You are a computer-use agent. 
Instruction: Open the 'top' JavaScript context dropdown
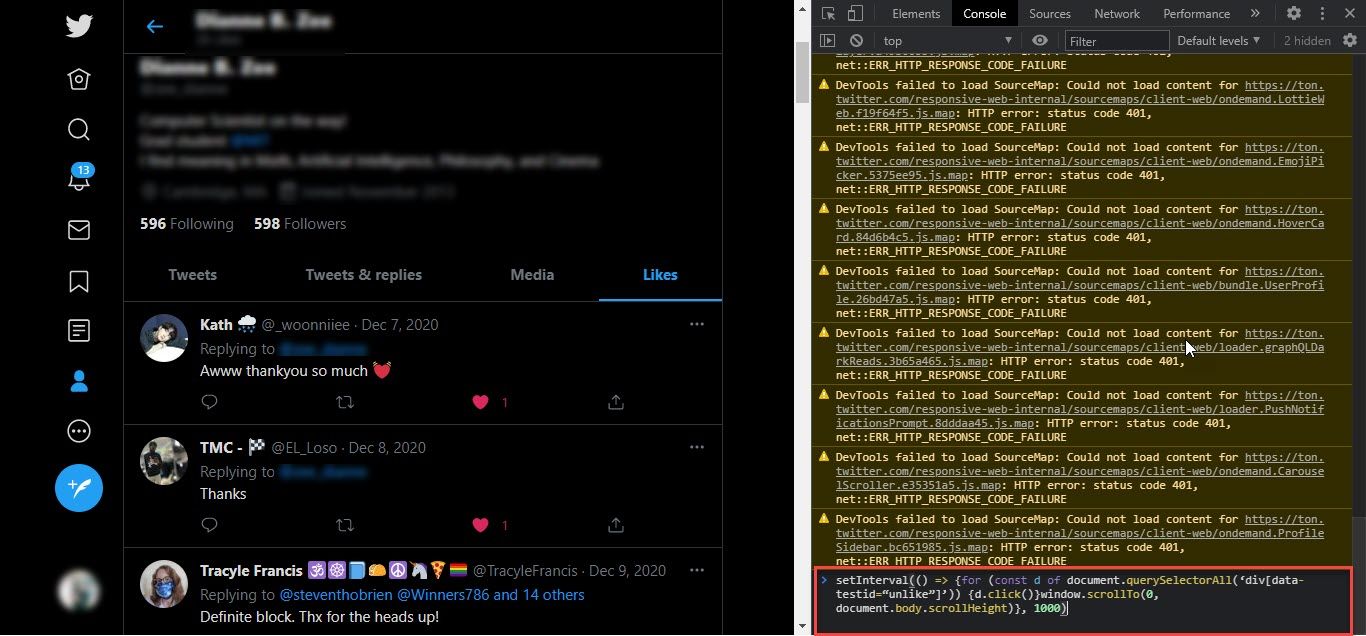(x=948, y=41)
